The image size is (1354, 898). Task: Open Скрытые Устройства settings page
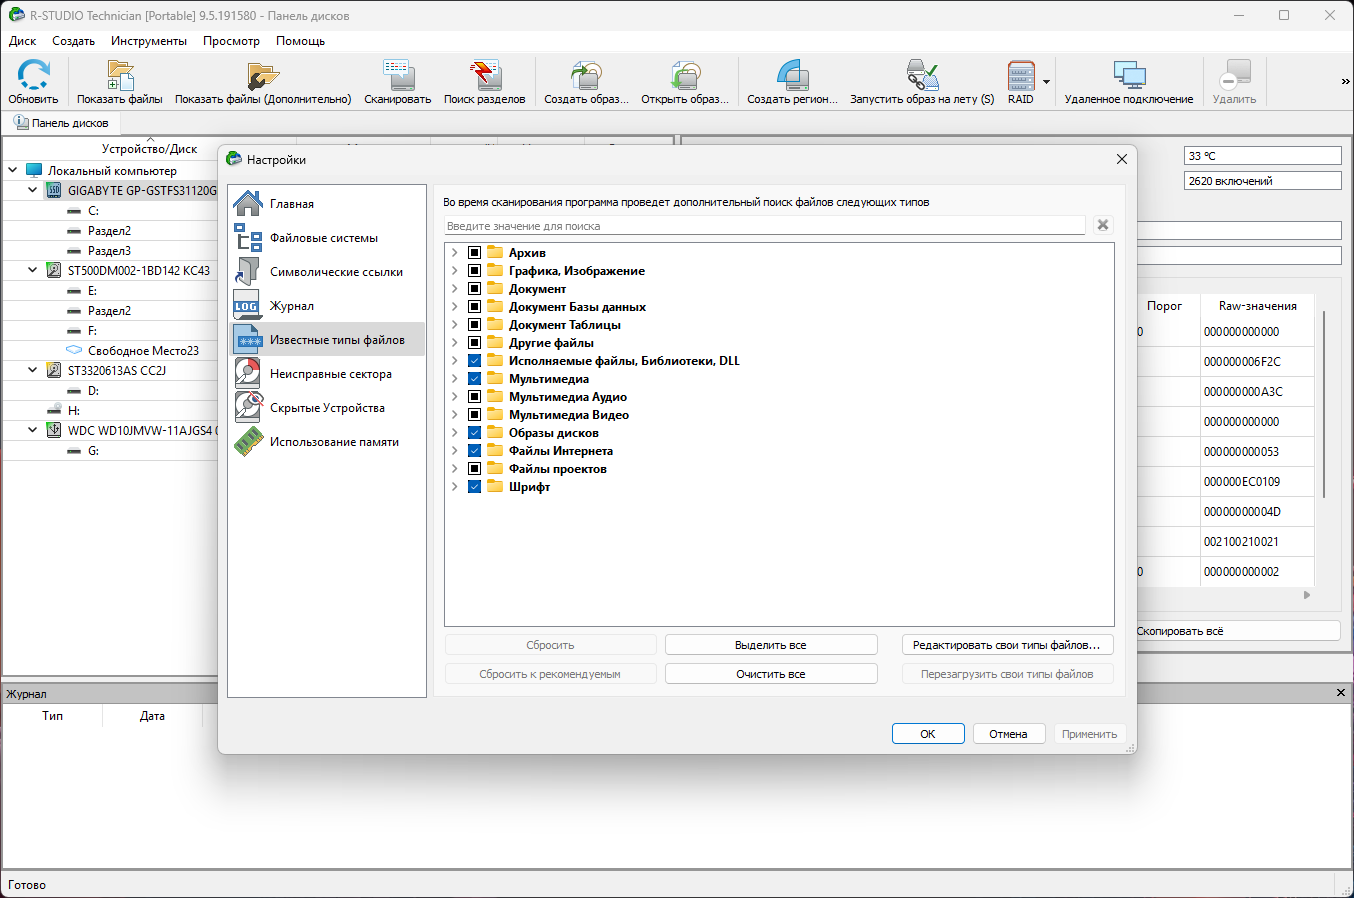[x=326, y=408]
